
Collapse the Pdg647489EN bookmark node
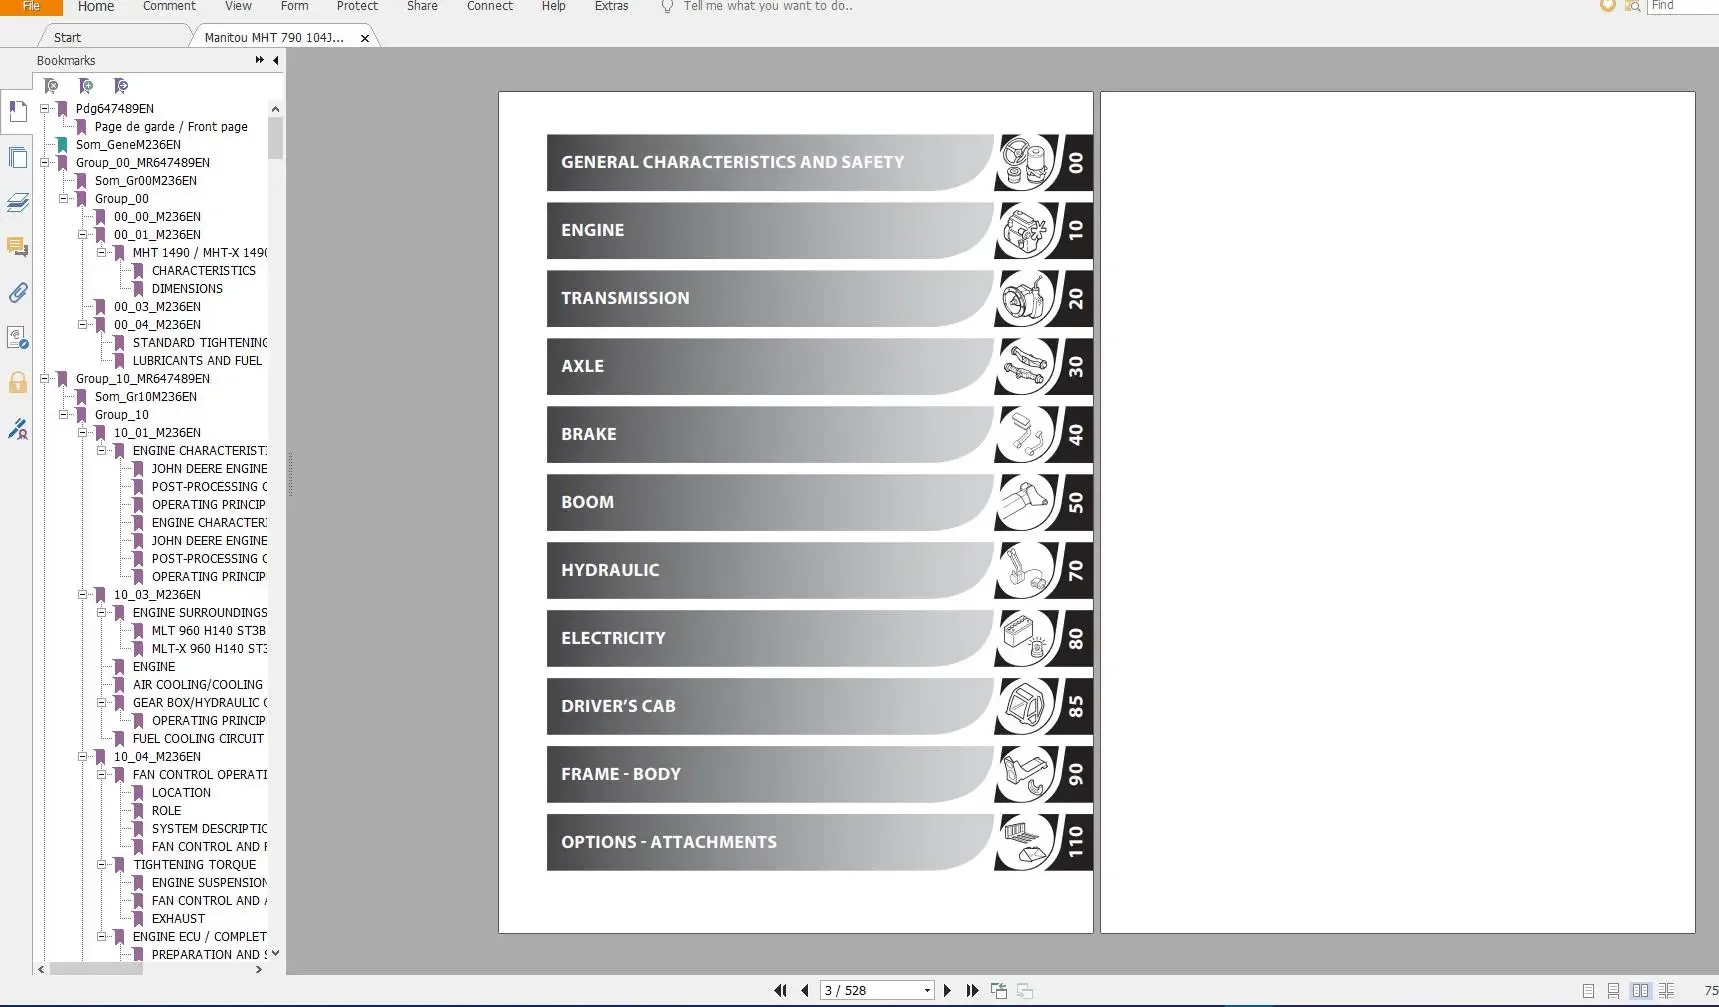pos(45,108)
